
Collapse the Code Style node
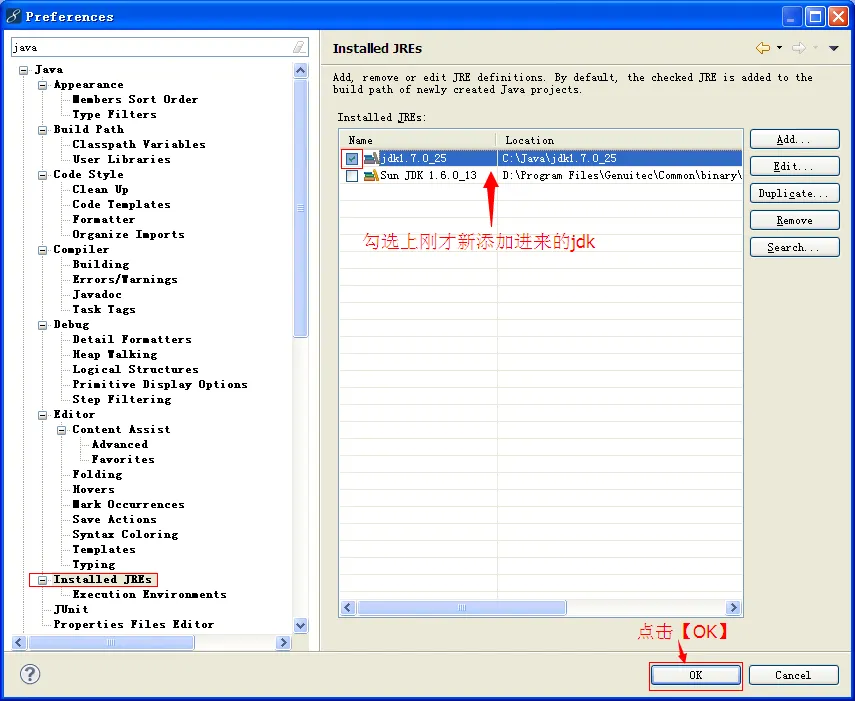pos(43,175)
